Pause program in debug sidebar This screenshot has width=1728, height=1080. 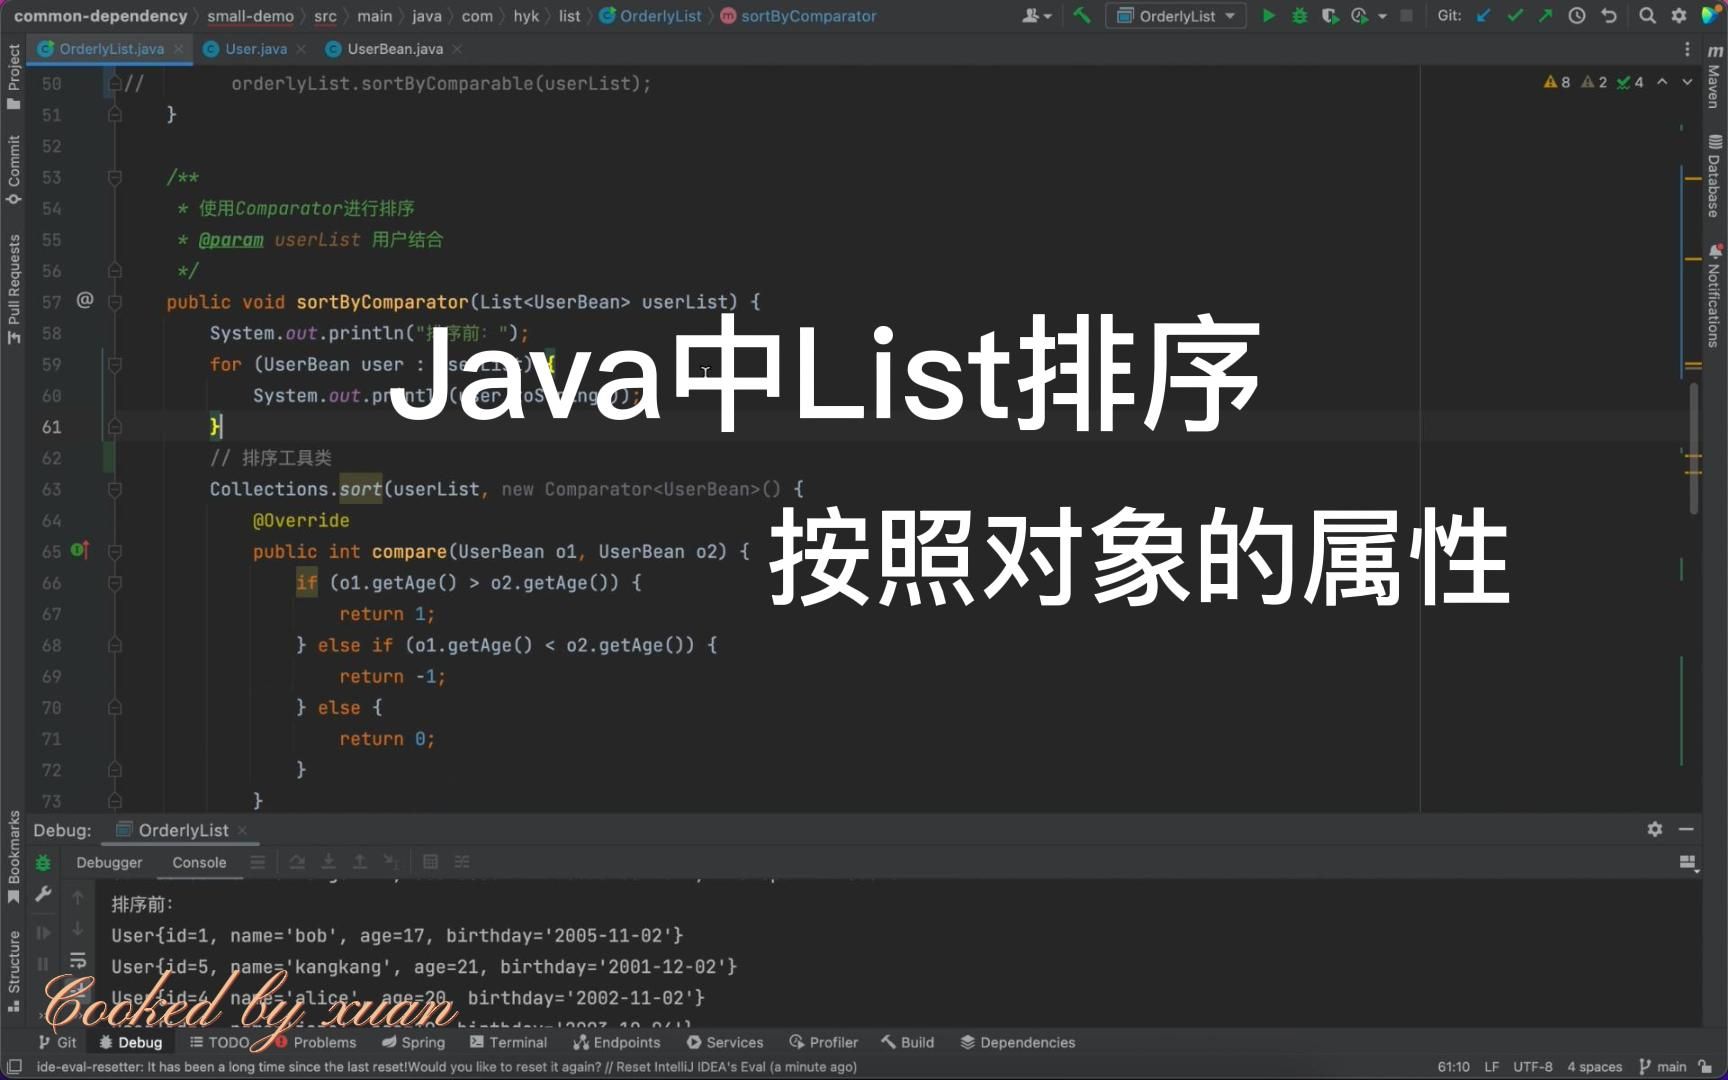[x=43, y=964]
